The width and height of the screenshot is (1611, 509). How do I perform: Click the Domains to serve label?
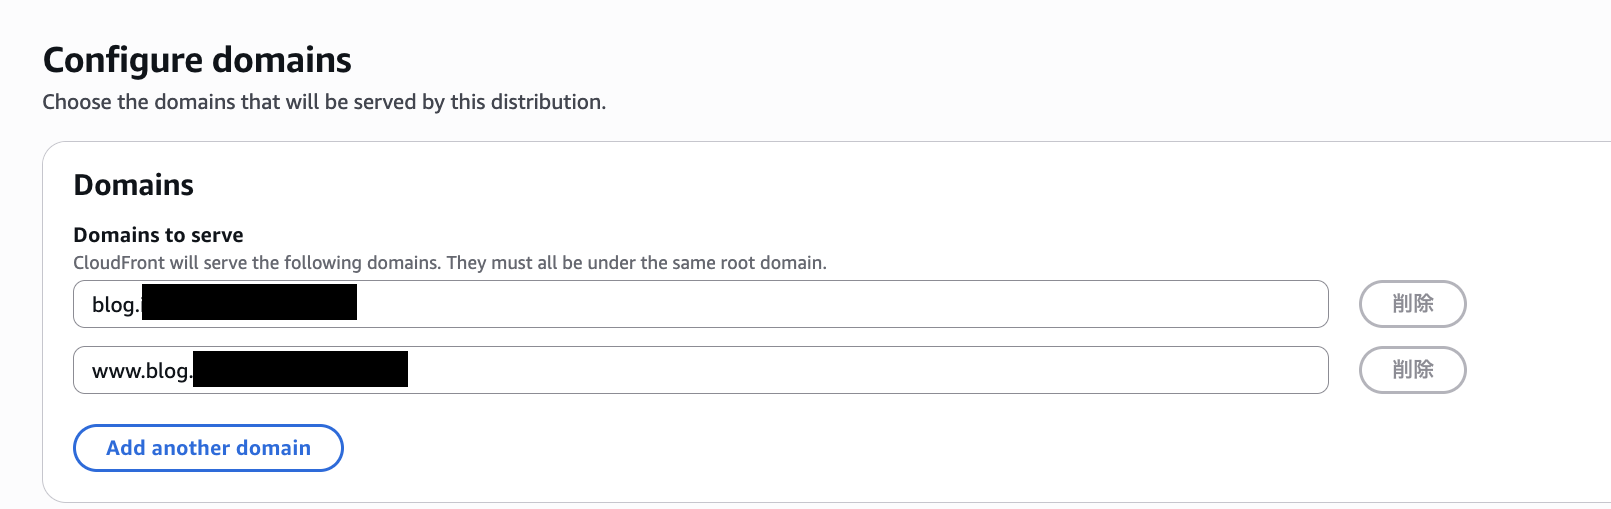pyautogui.click(x=158, y=235)
